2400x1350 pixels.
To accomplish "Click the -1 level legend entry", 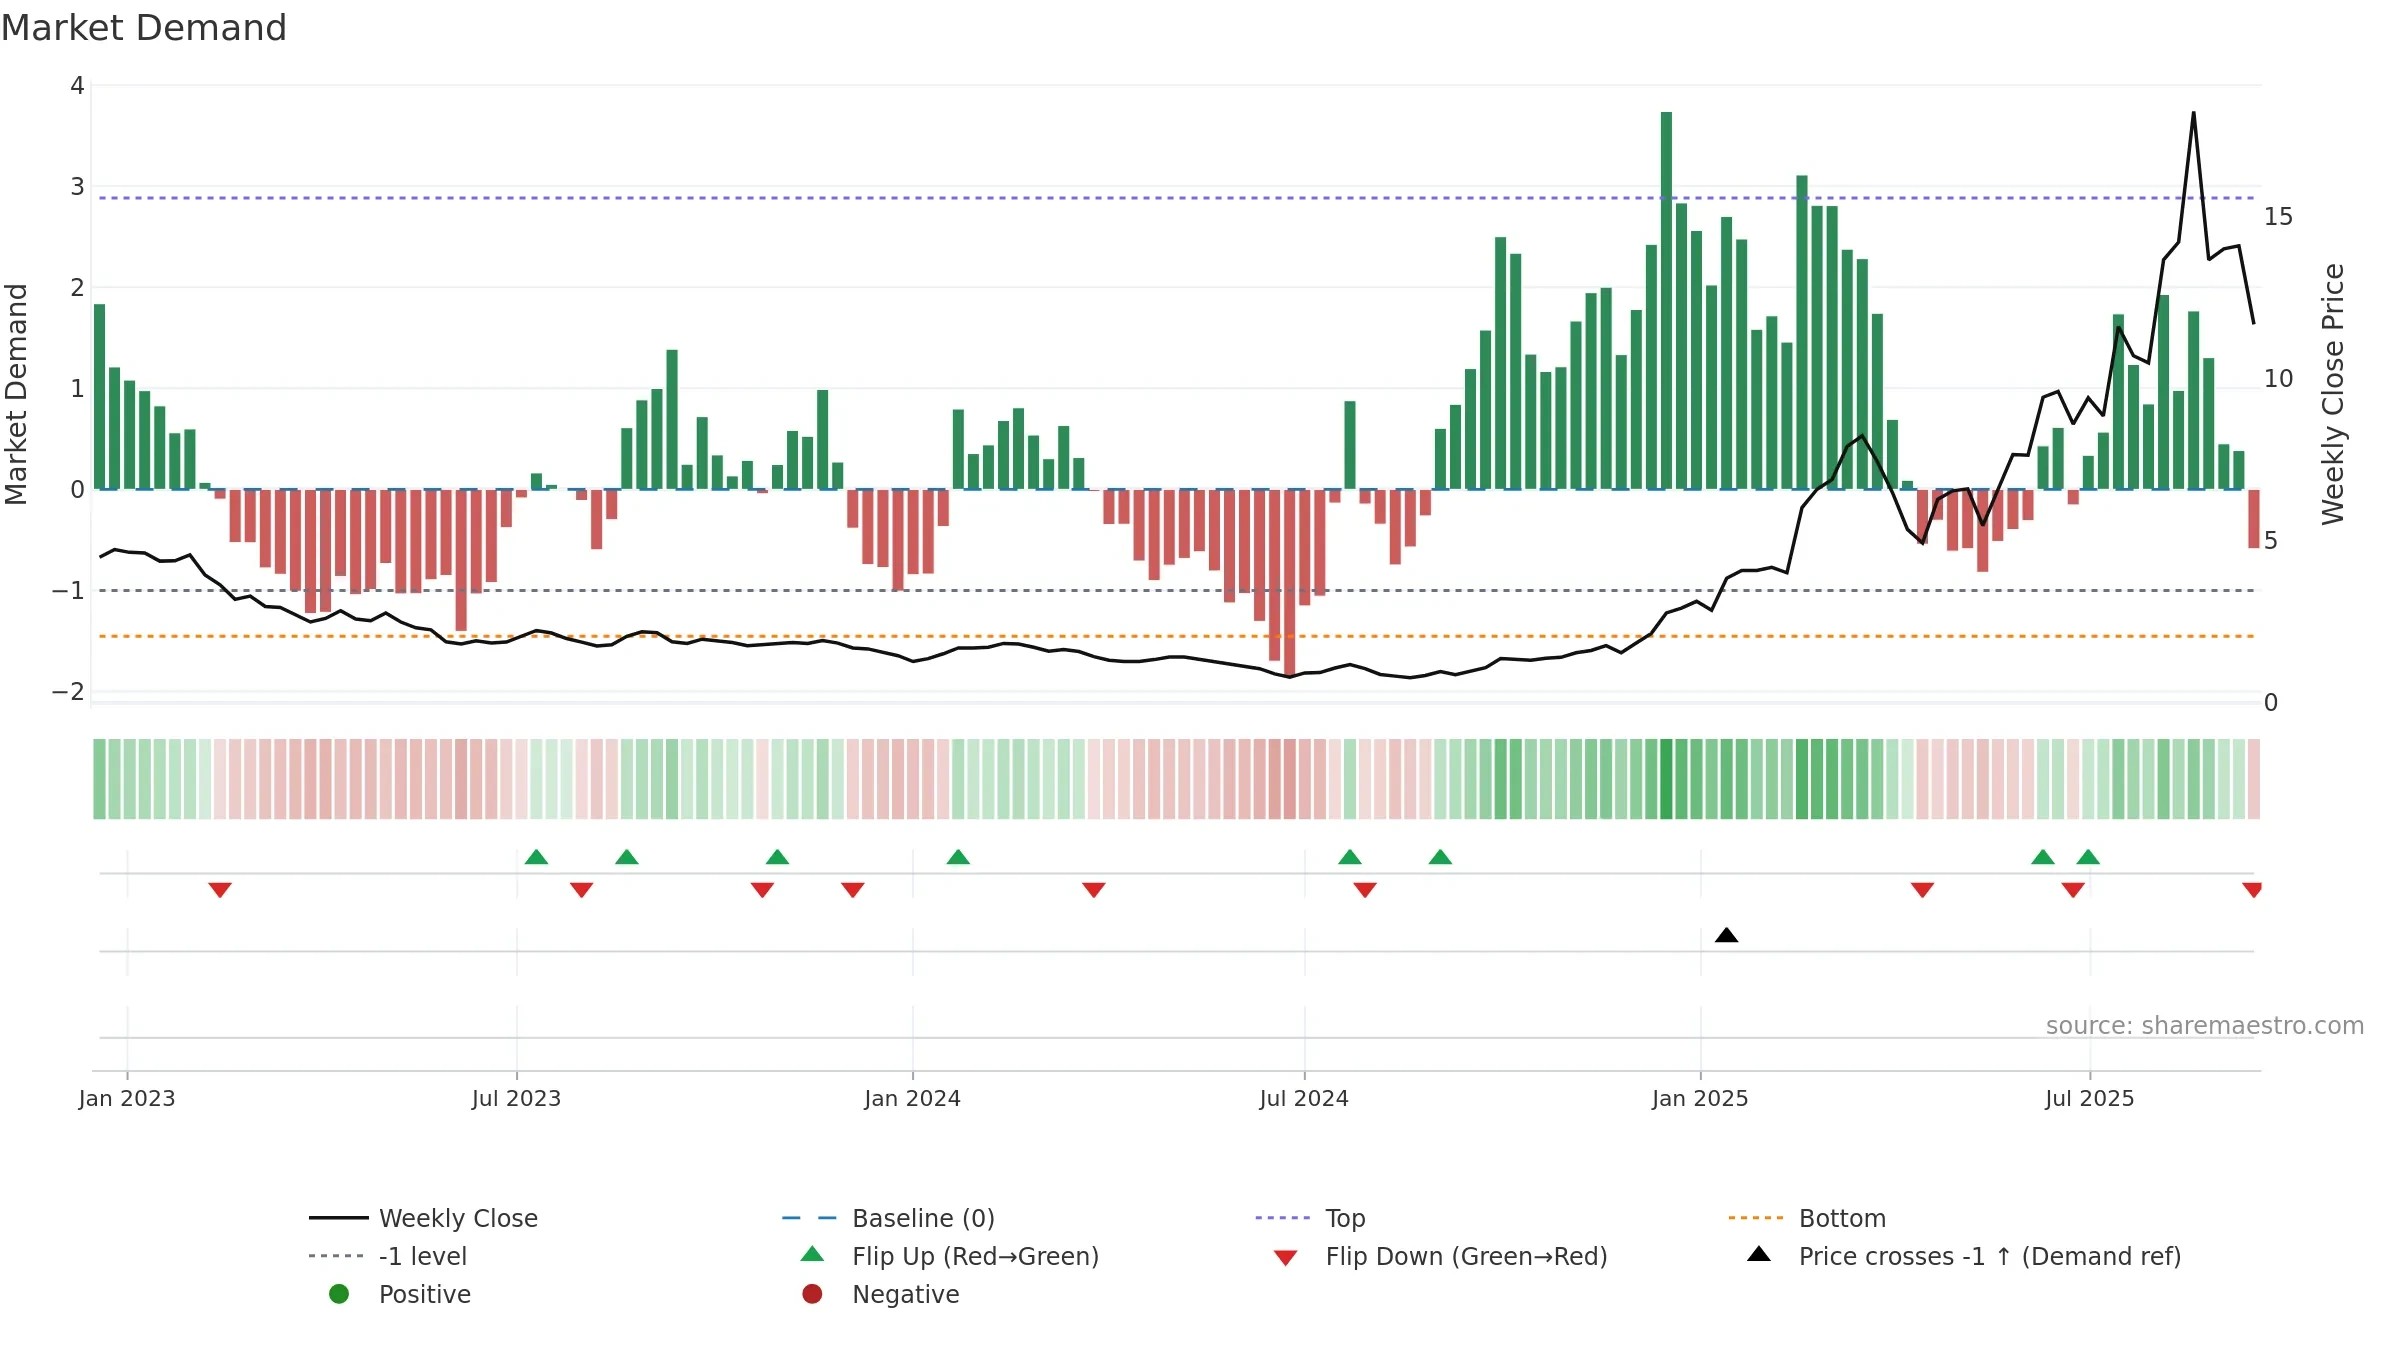I will point(388,1256).
